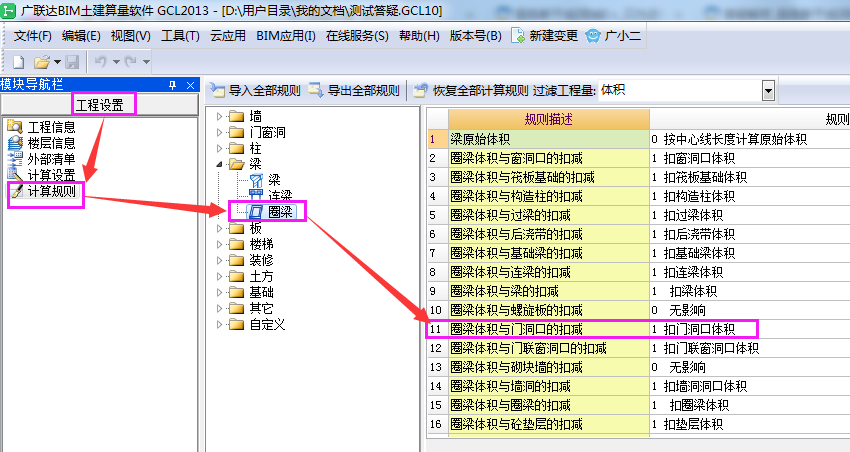Open the 编辑(E) menu
The image size is (850, 452).
81,36
